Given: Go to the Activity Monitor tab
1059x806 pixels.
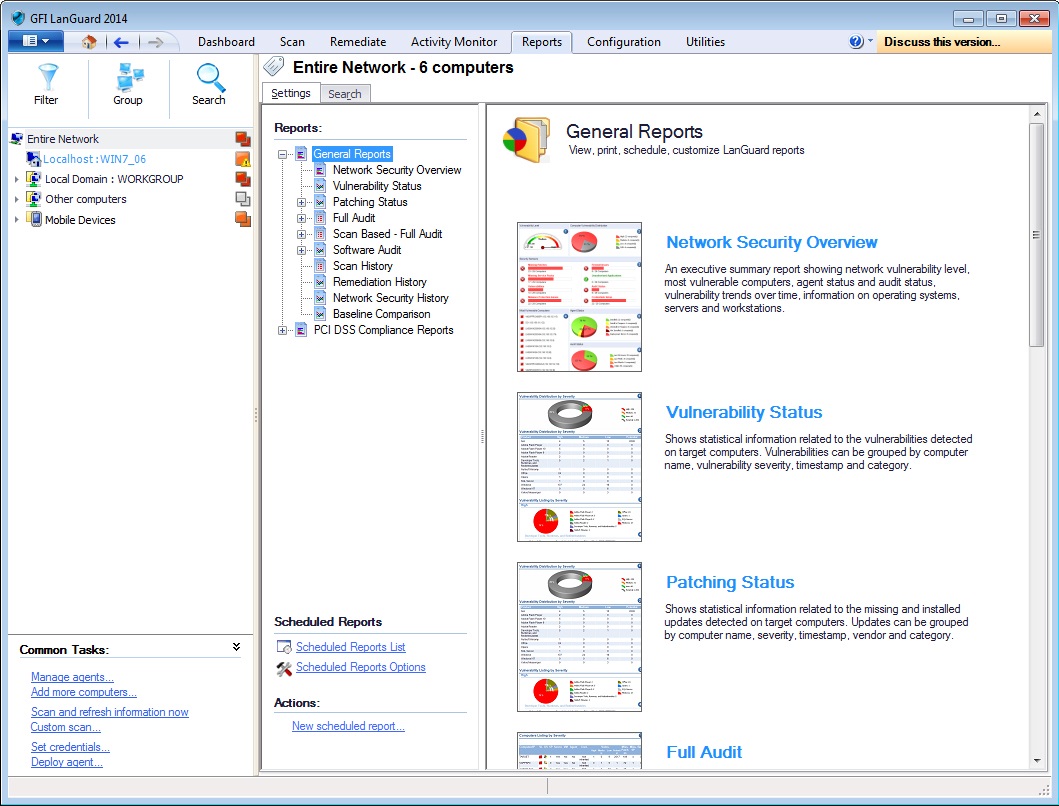Looking at the screenshot, I should [x=454, y=42].
